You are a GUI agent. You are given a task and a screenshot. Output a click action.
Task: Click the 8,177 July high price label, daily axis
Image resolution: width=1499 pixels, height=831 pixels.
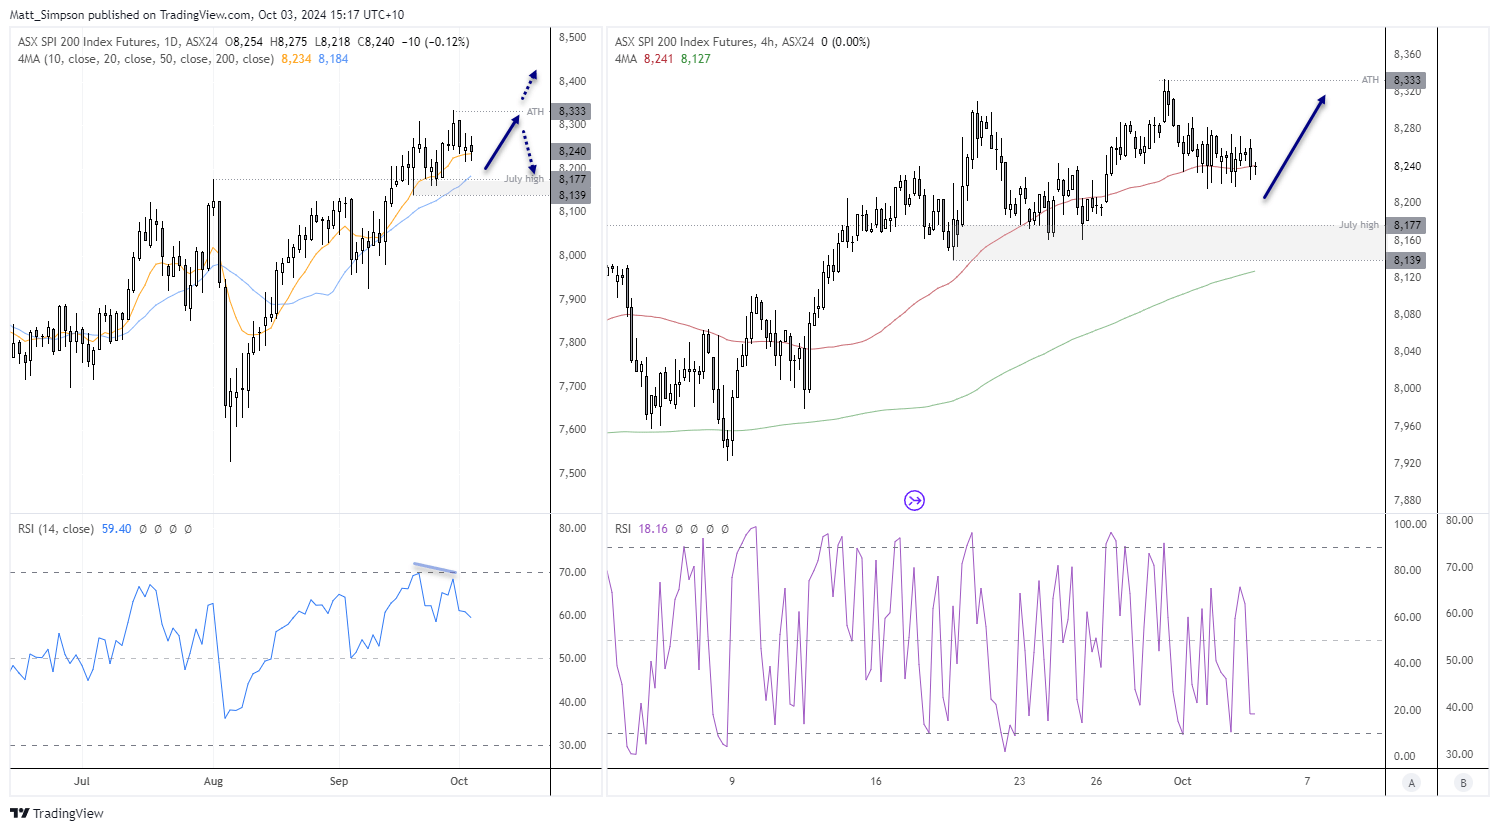click(572, 179)
